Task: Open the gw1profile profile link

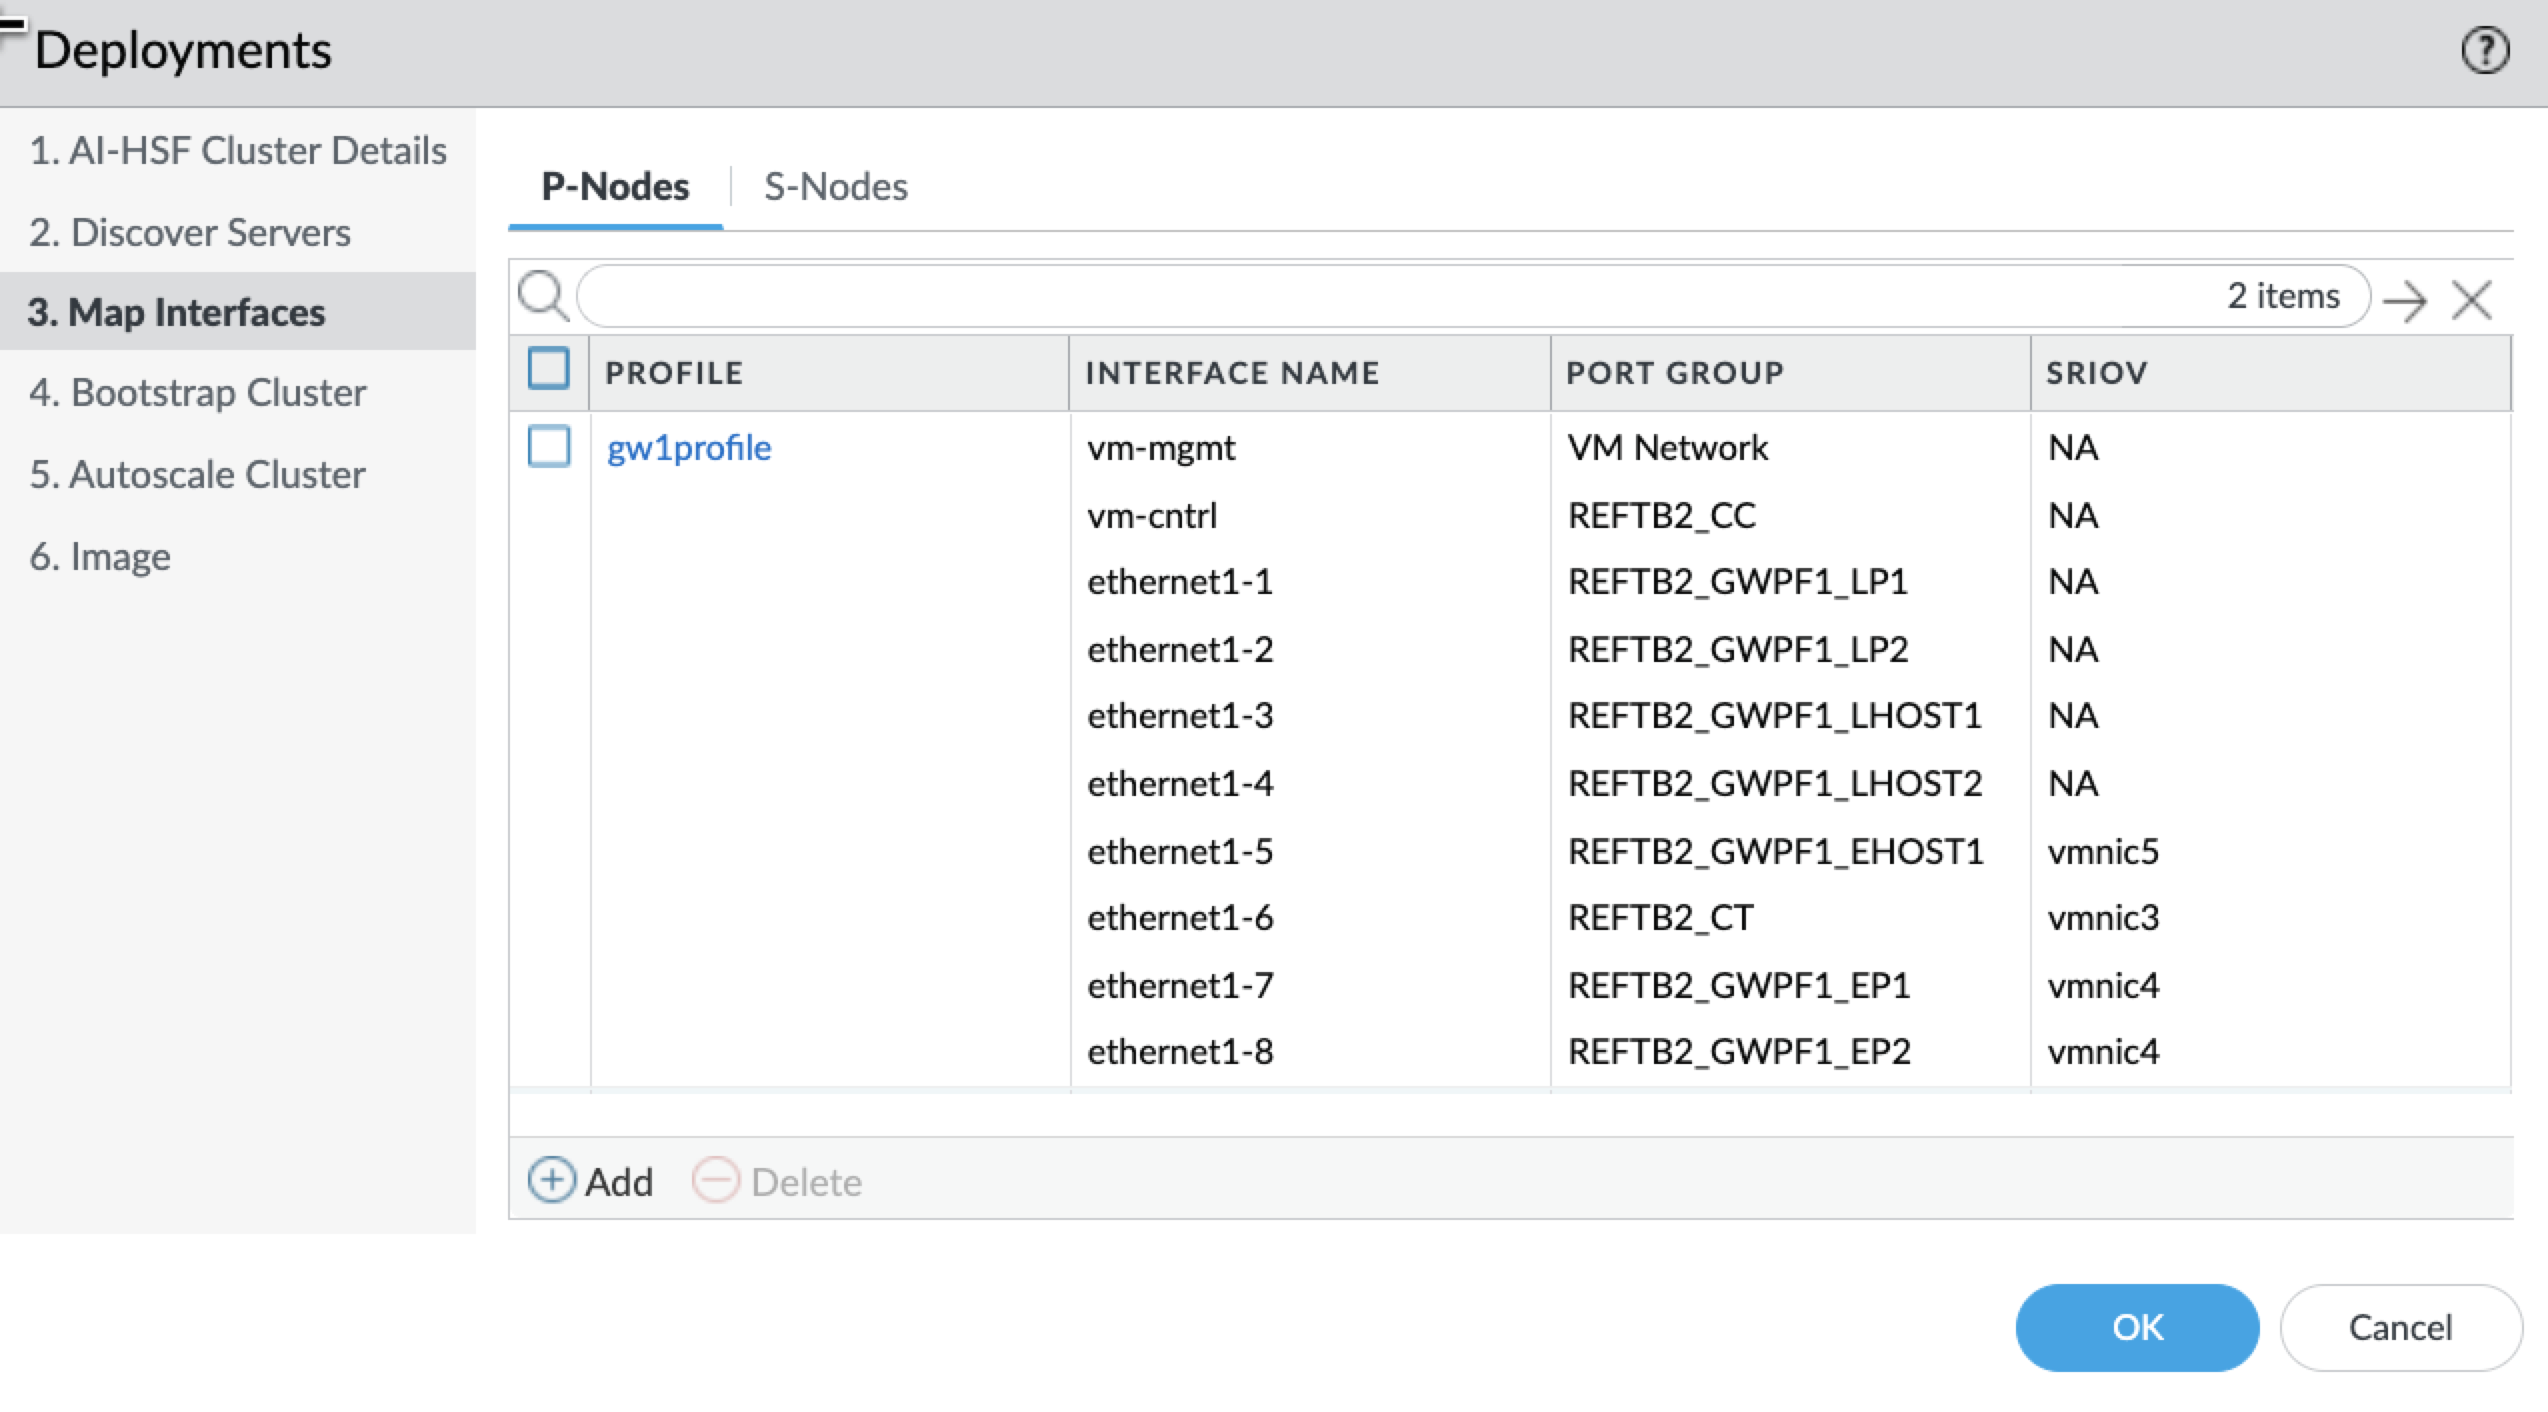Action: [689, 448]
